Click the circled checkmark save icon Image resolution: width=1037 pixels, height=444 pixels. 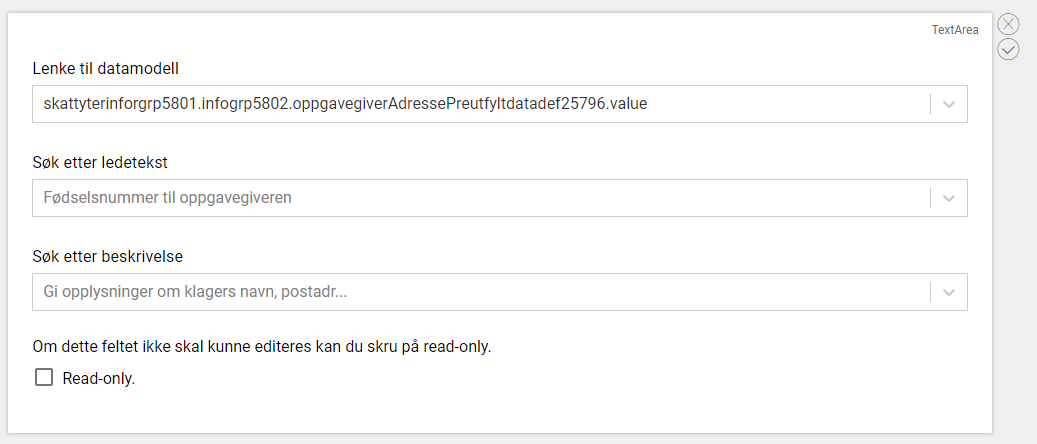click(x=1008, y=50)
